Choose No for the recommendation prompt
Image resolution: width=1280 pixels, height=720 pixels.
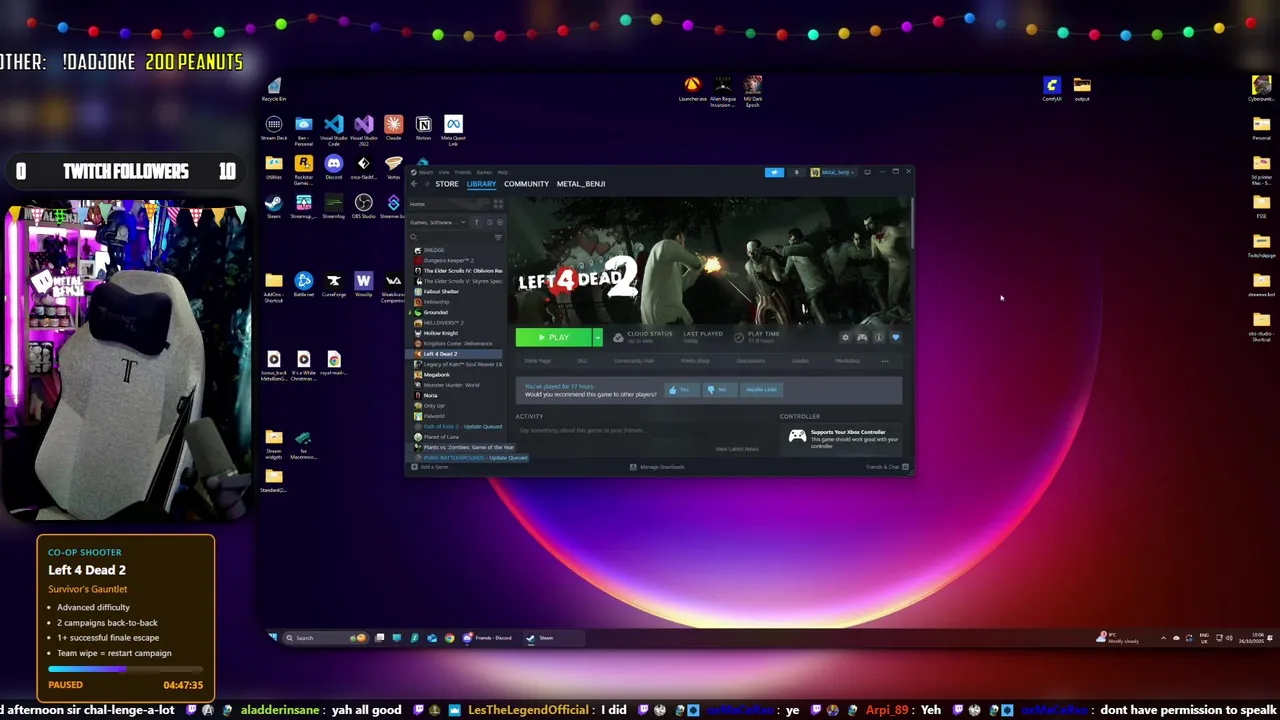[718, 390]
